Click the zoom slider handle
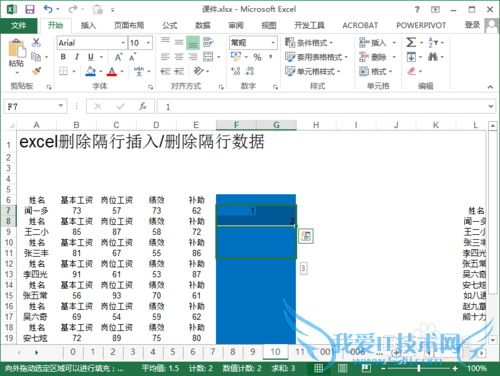Screen dimensions: 500x376 click(x=419, y=368)
